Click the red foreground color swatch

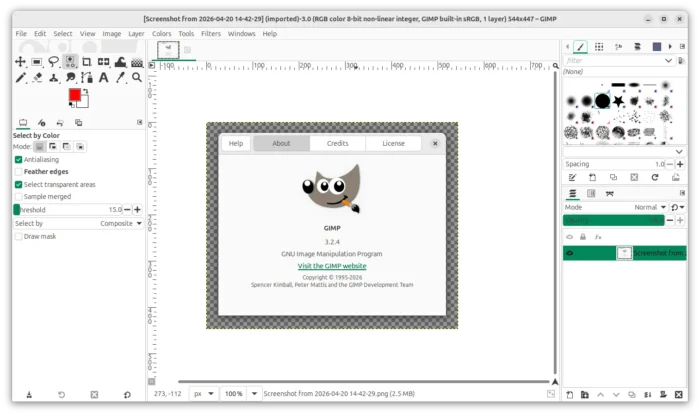(x=74, y=95)
